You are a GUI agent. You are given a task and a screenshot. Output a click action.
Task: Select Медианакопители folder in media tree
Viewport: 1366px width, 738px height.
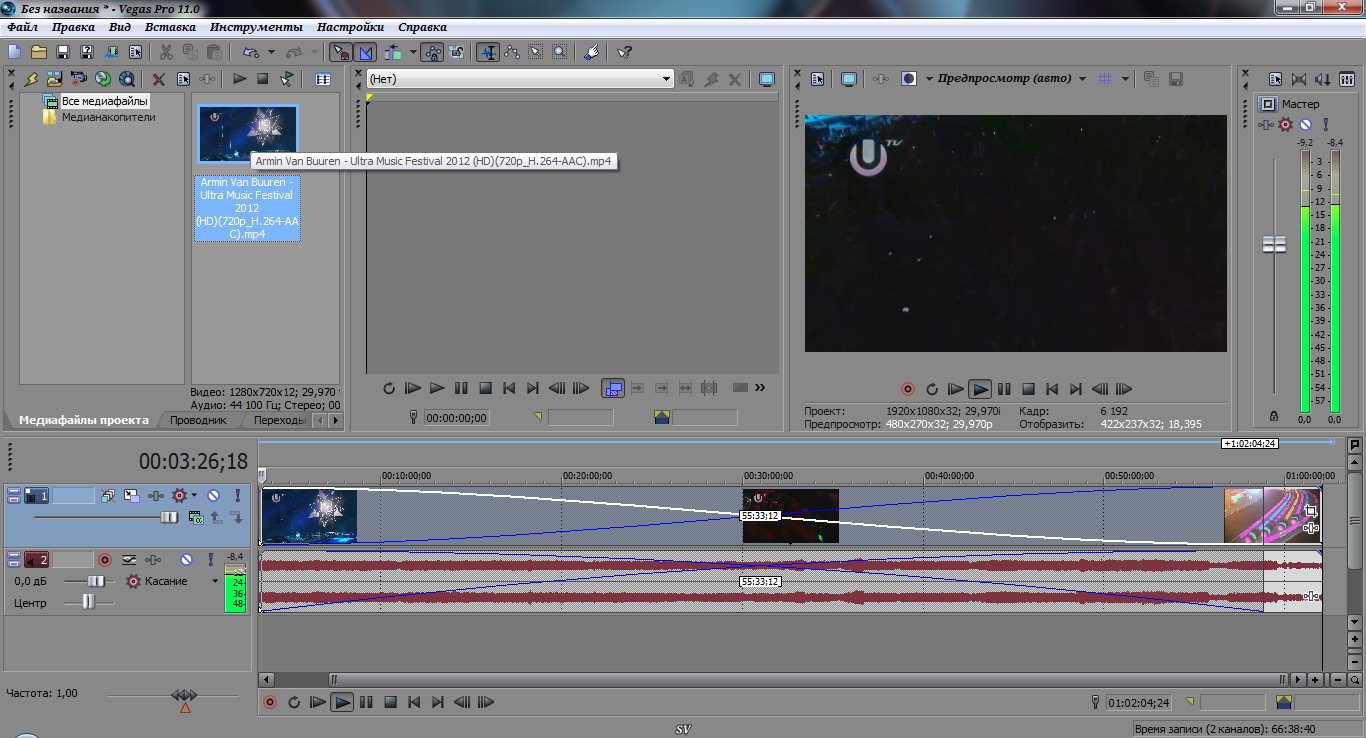pos(108,117)
